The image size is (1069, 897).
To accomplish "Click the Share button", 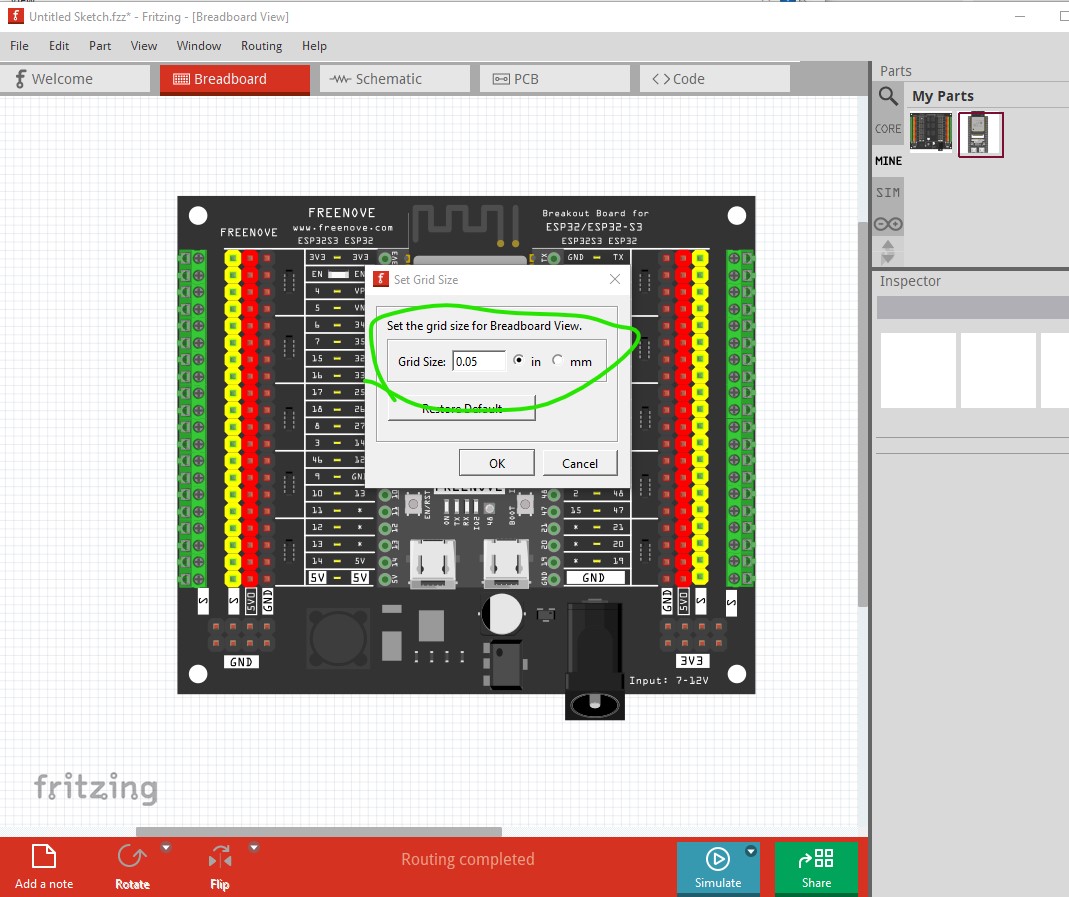I will pyautogui.click(x=816, y=867).
